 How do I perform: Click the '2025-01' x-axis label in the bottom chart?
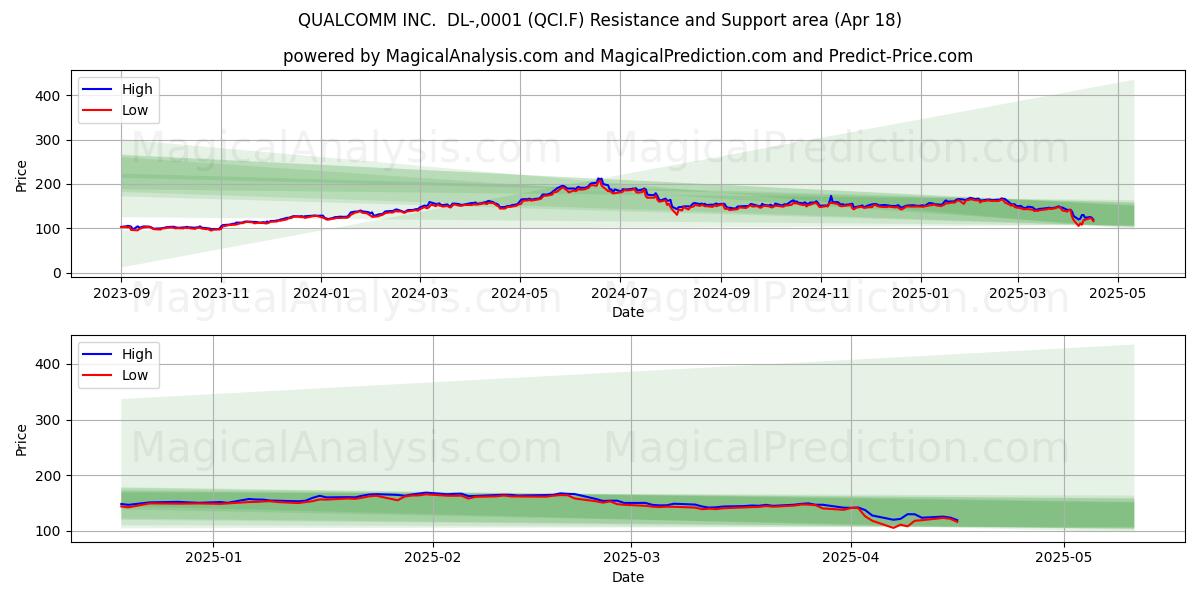(x=215, y=559)
